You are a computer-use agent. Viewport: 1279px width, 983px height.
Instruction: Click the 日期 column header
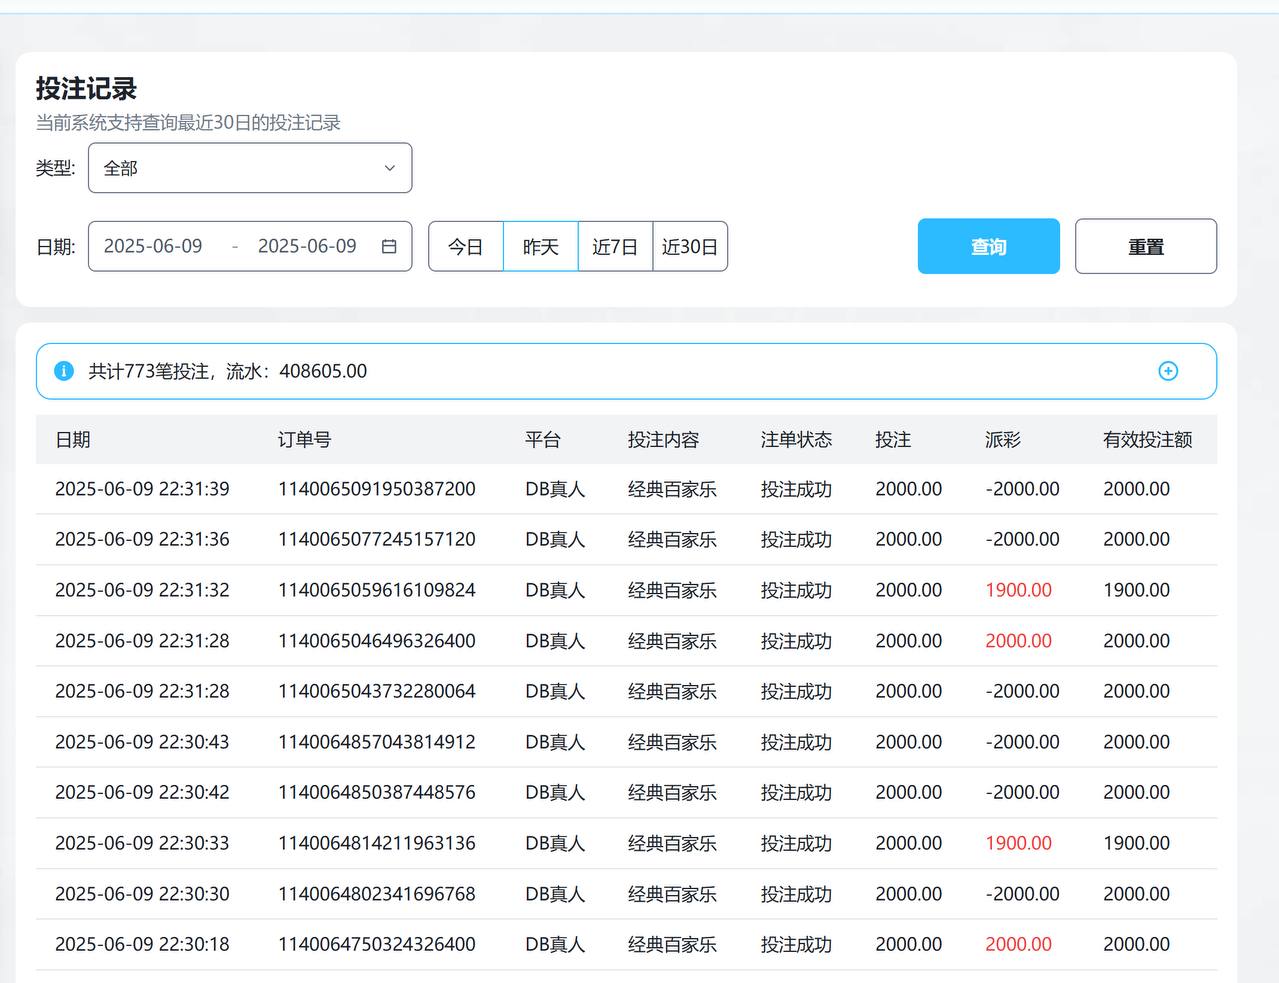(73, 440)
